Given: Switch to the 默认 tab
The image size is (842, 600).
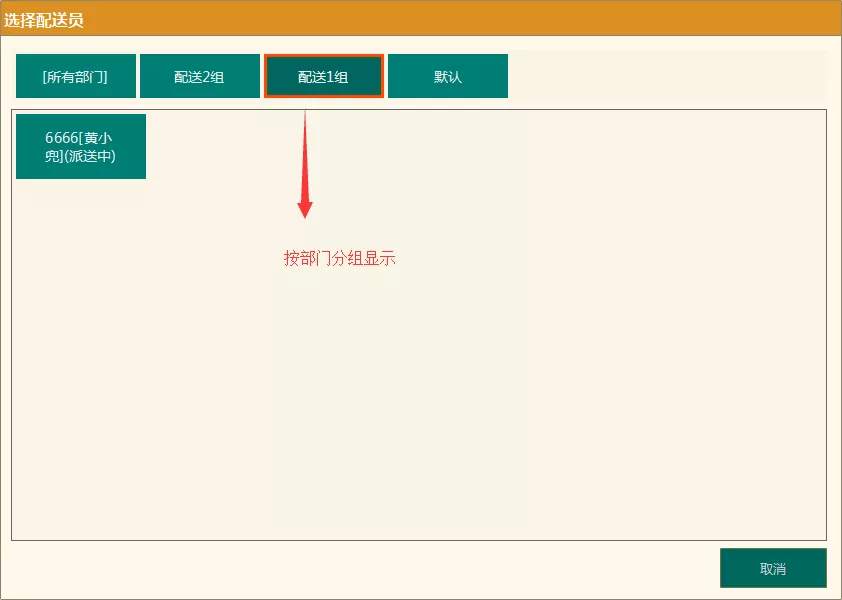Looking at the screenshot, I should tap(447, 77).
